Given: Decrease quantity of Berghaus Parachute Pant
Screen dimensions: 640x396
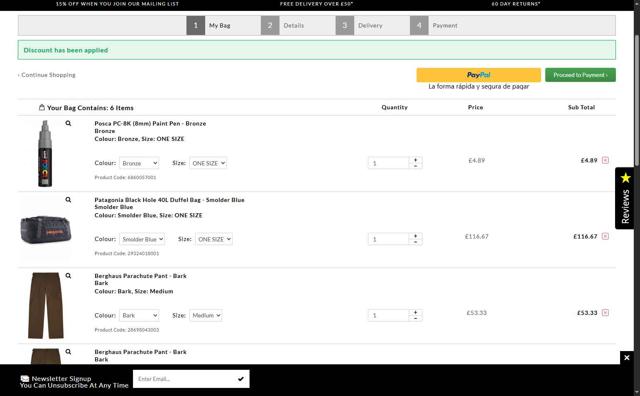Looking at the screenshot, I should tap(416, 318).
